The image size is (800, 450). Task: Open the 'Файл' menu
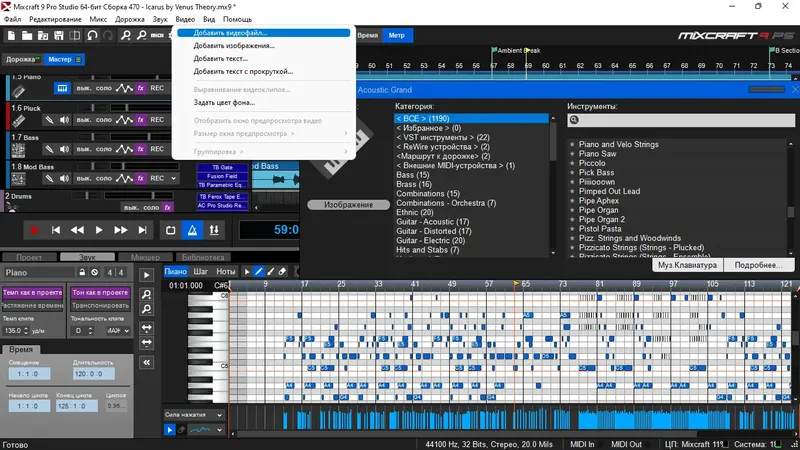[13, 19]
